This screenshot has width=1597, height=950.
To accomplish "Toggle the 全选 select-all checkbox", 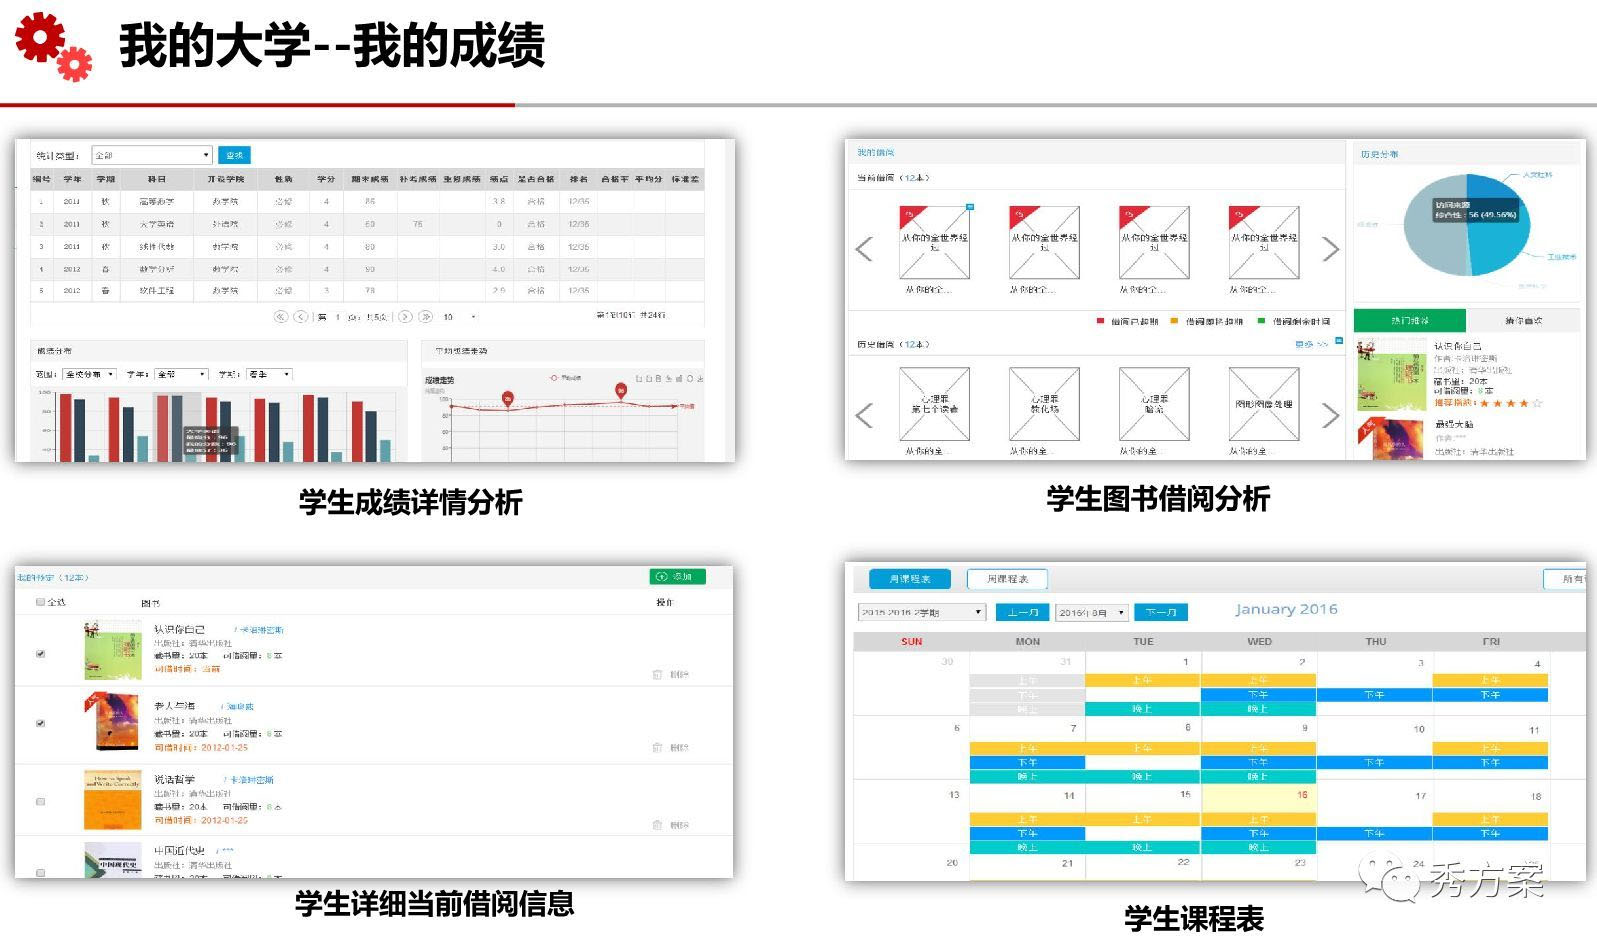I will 41,602.
